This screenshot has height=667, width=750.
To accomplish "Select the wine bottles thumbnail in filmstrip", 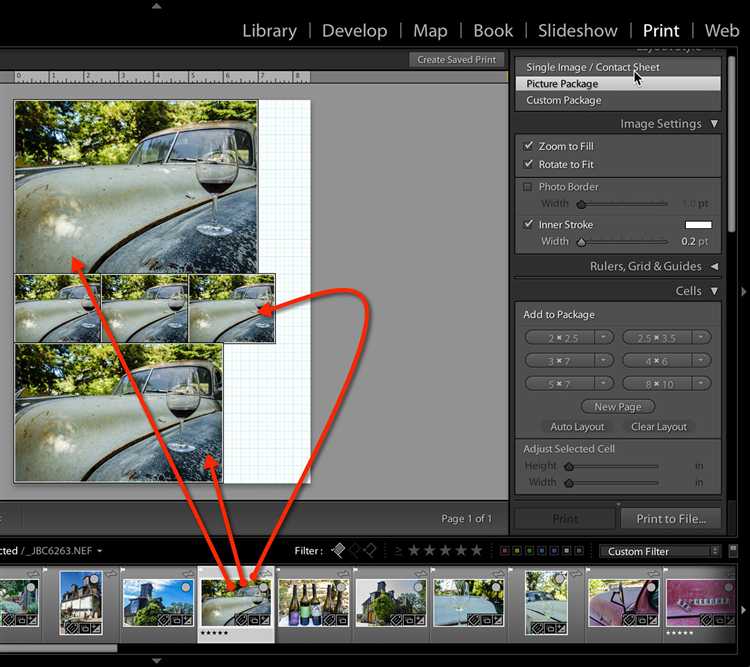I will [x=314, y=602].
